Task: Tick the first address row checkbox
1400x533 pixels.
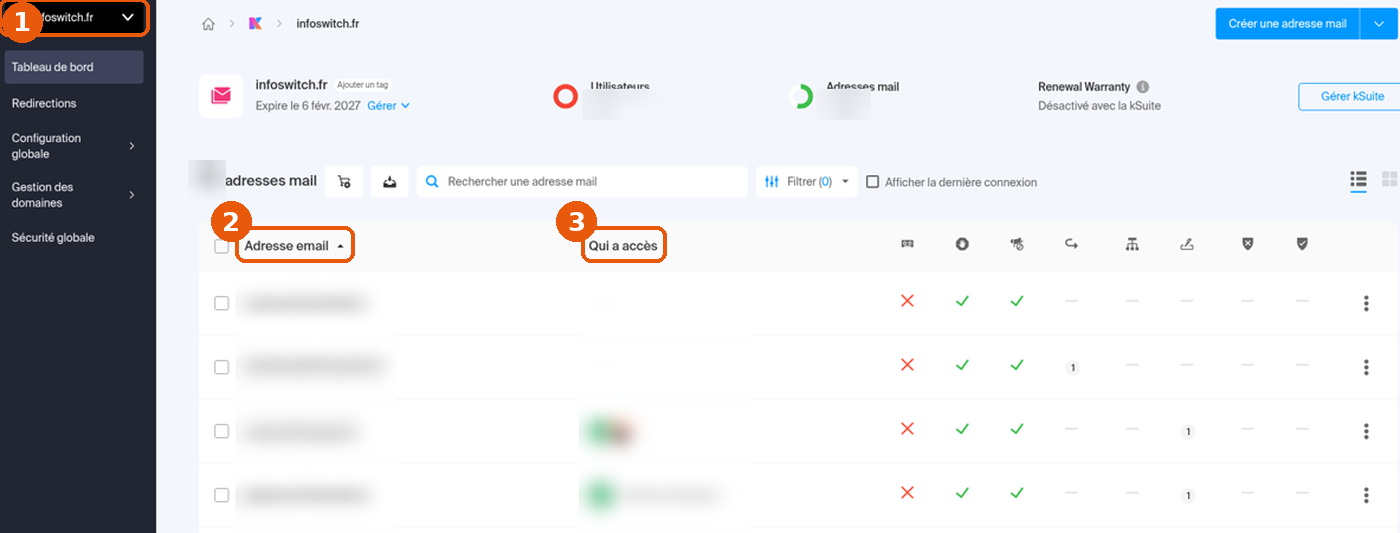Action: [x=222, y=303]
